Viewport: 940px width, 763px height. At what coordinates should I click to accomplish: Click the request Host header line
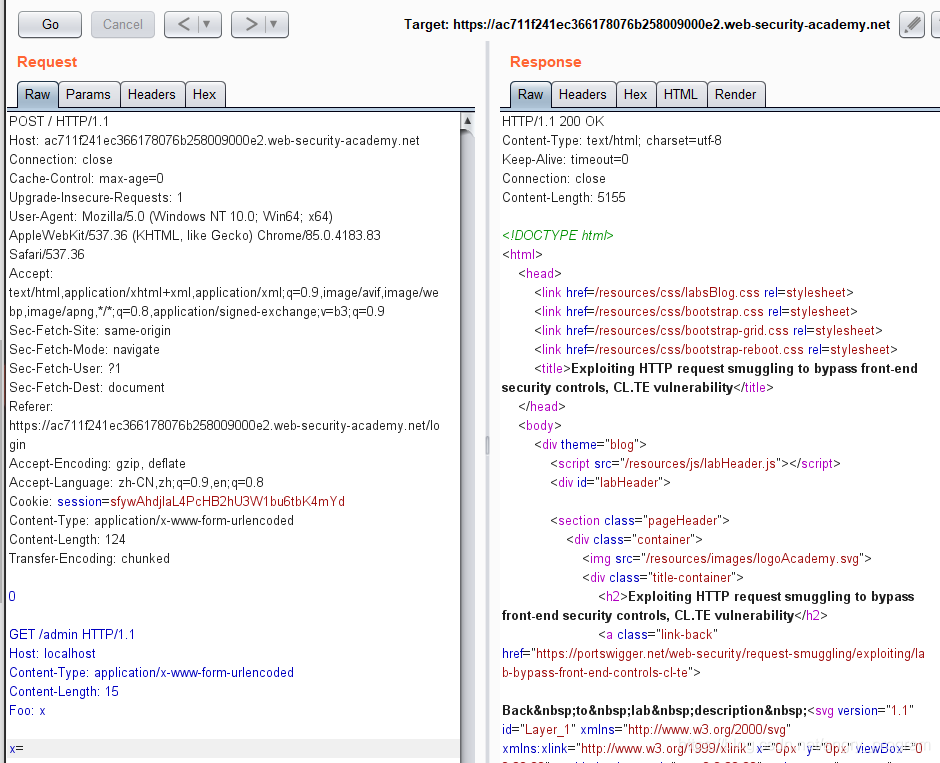214,140
